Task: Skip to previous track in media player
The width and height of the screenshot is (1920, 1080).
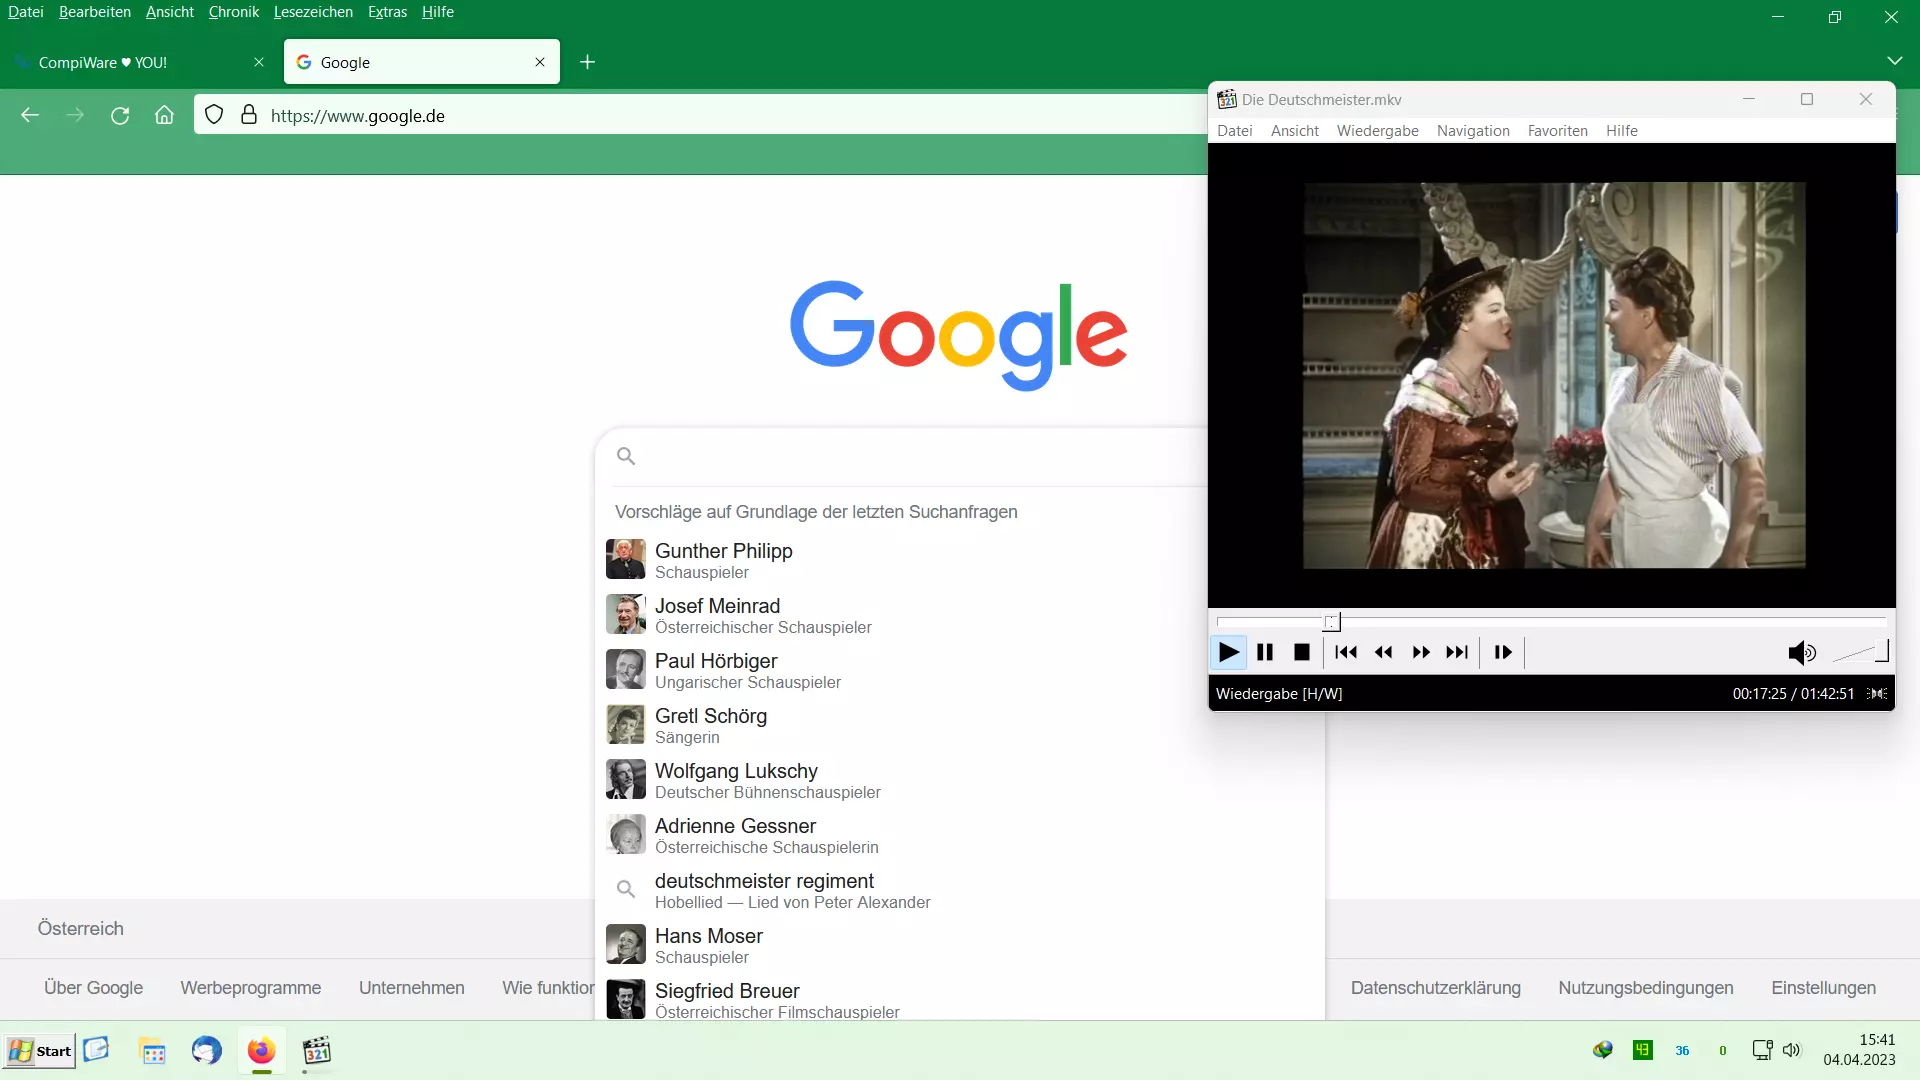Action: click(x=1346, y=652)
